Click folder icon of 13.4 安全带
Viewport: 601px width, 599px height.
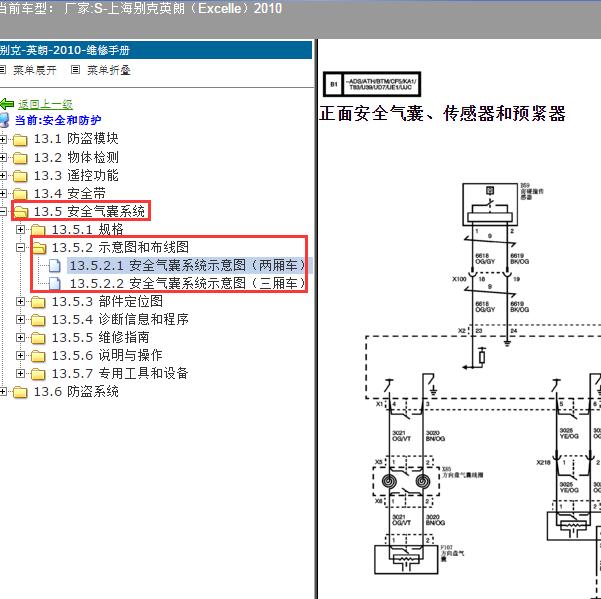coord(20,194)
